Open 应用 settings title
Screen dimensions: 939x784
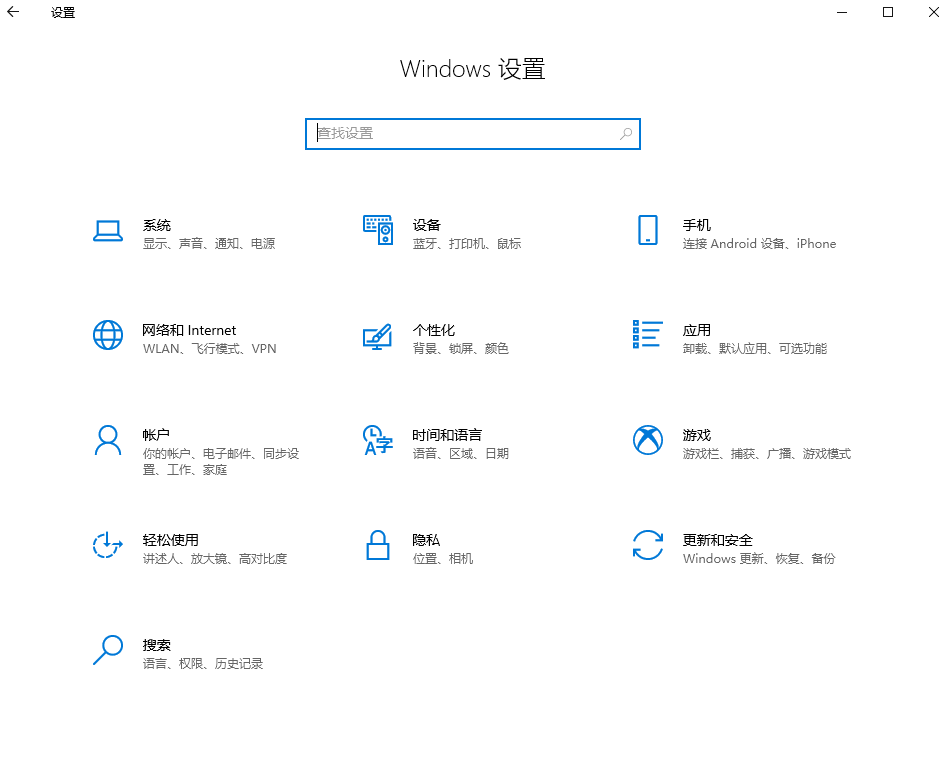click(696, 330)
